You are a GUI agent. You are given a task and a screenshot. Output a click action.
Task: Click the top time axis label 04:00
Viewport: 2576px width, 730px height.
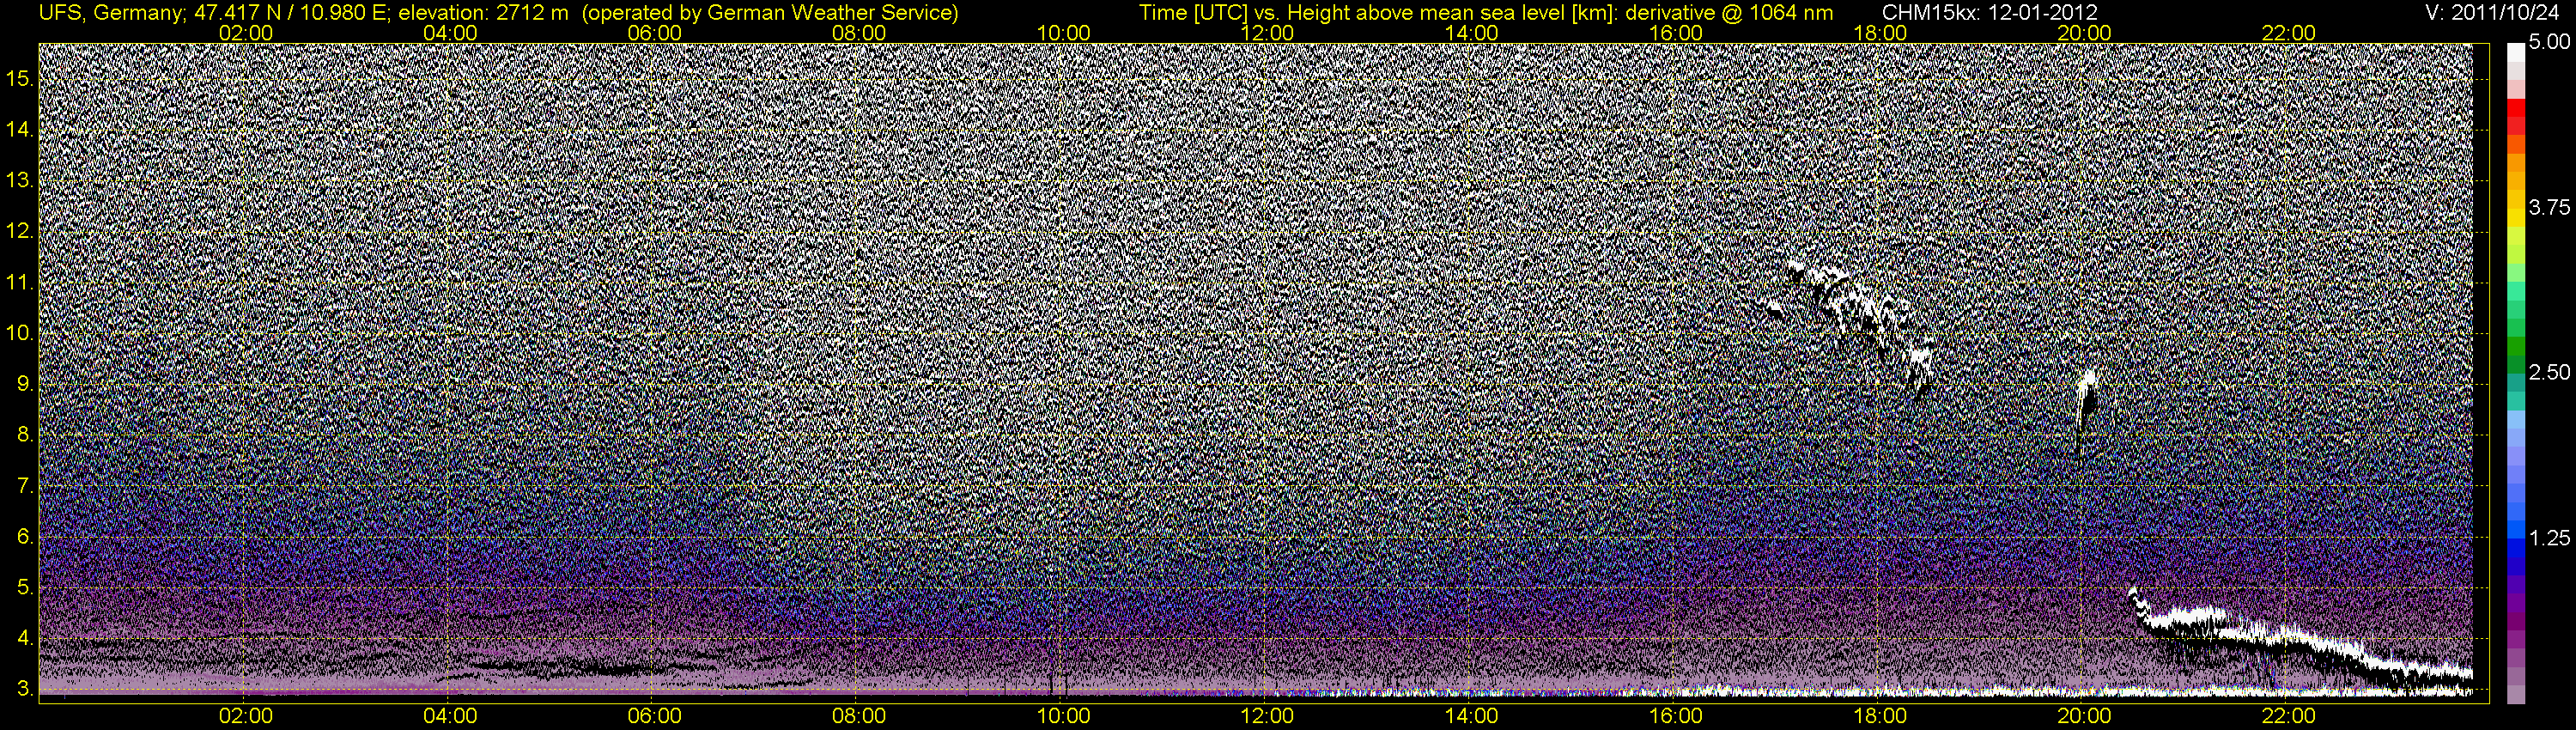pos(450,33)
